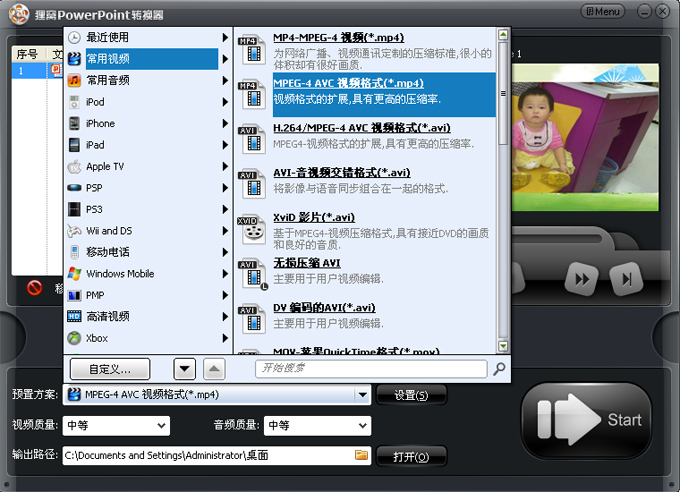Image resolution: width=680 pixels, height=492 pixels.
Task: Click into the 开始搜索 search field
Action: coord(371,368)
